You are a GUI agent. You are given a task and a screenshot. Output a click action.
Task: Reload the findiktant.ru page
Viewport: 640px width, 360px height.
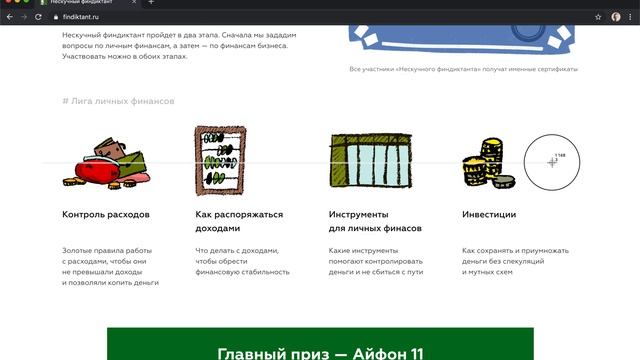tap(38, 17)
